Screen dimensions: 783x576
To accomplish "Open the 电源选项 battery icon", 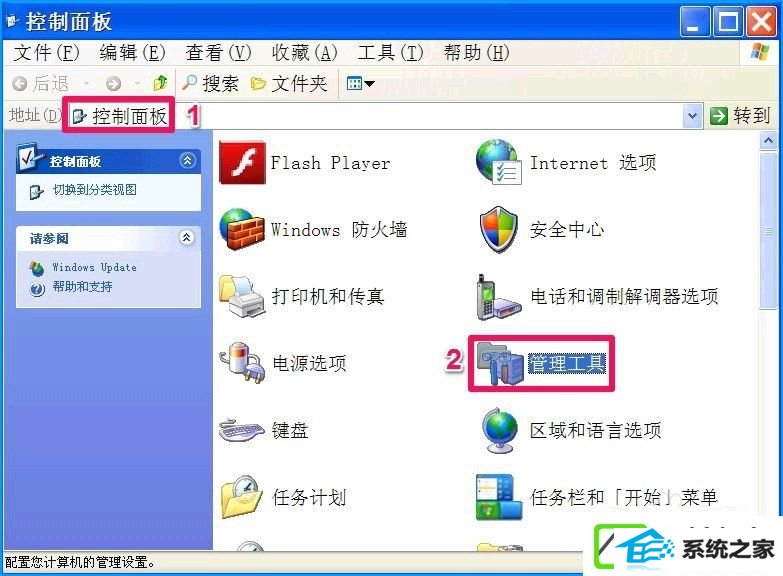I will (x=242, y=363).
